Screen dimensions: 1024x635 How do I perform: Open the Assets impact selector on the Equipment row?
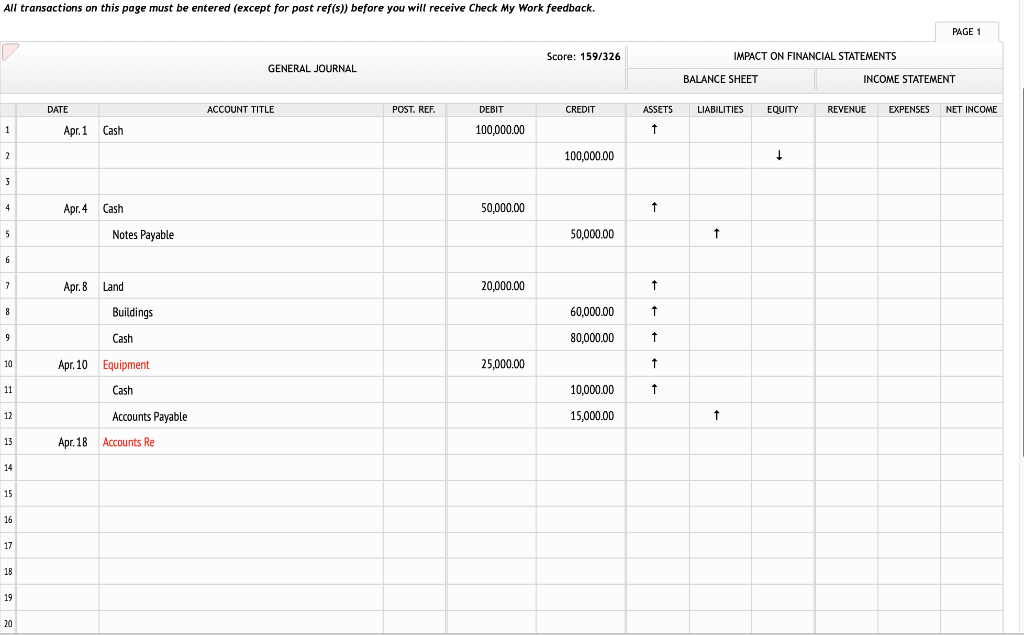click(x=656, y=363)
